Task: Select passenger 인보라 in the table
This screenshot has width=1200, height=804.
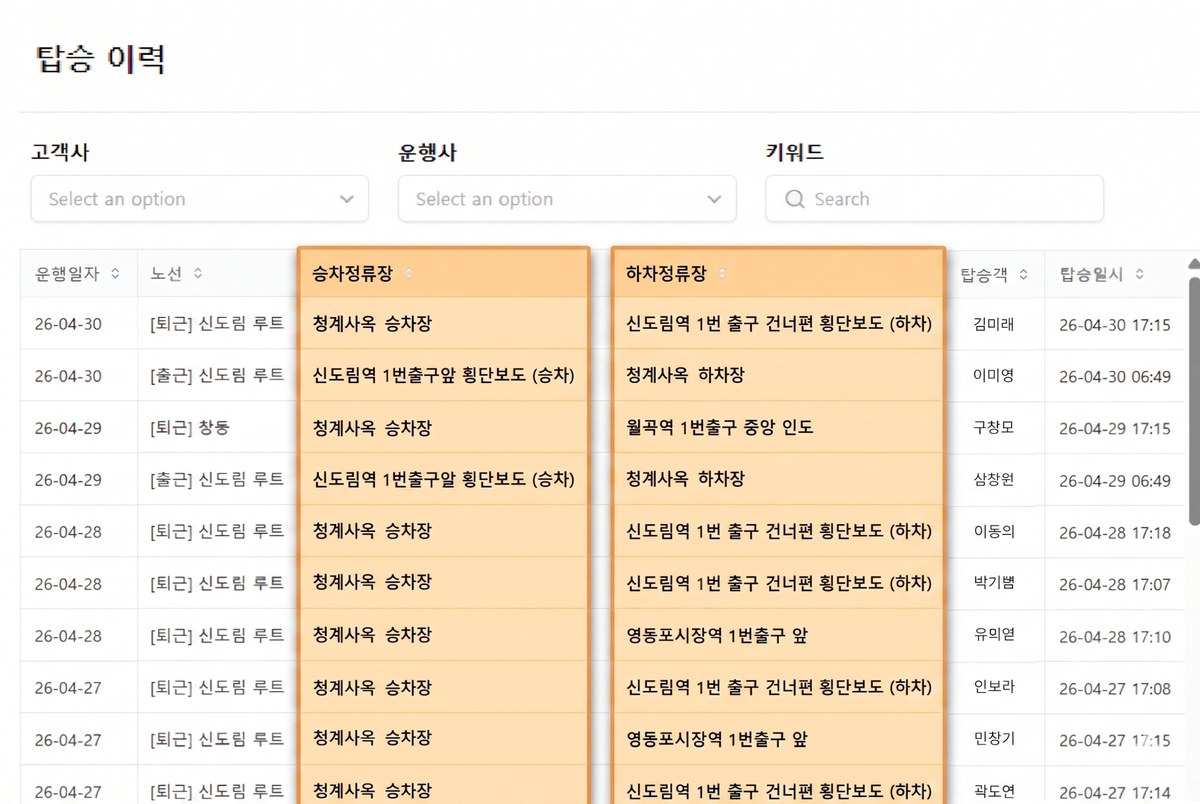Action: pos(993,688)
